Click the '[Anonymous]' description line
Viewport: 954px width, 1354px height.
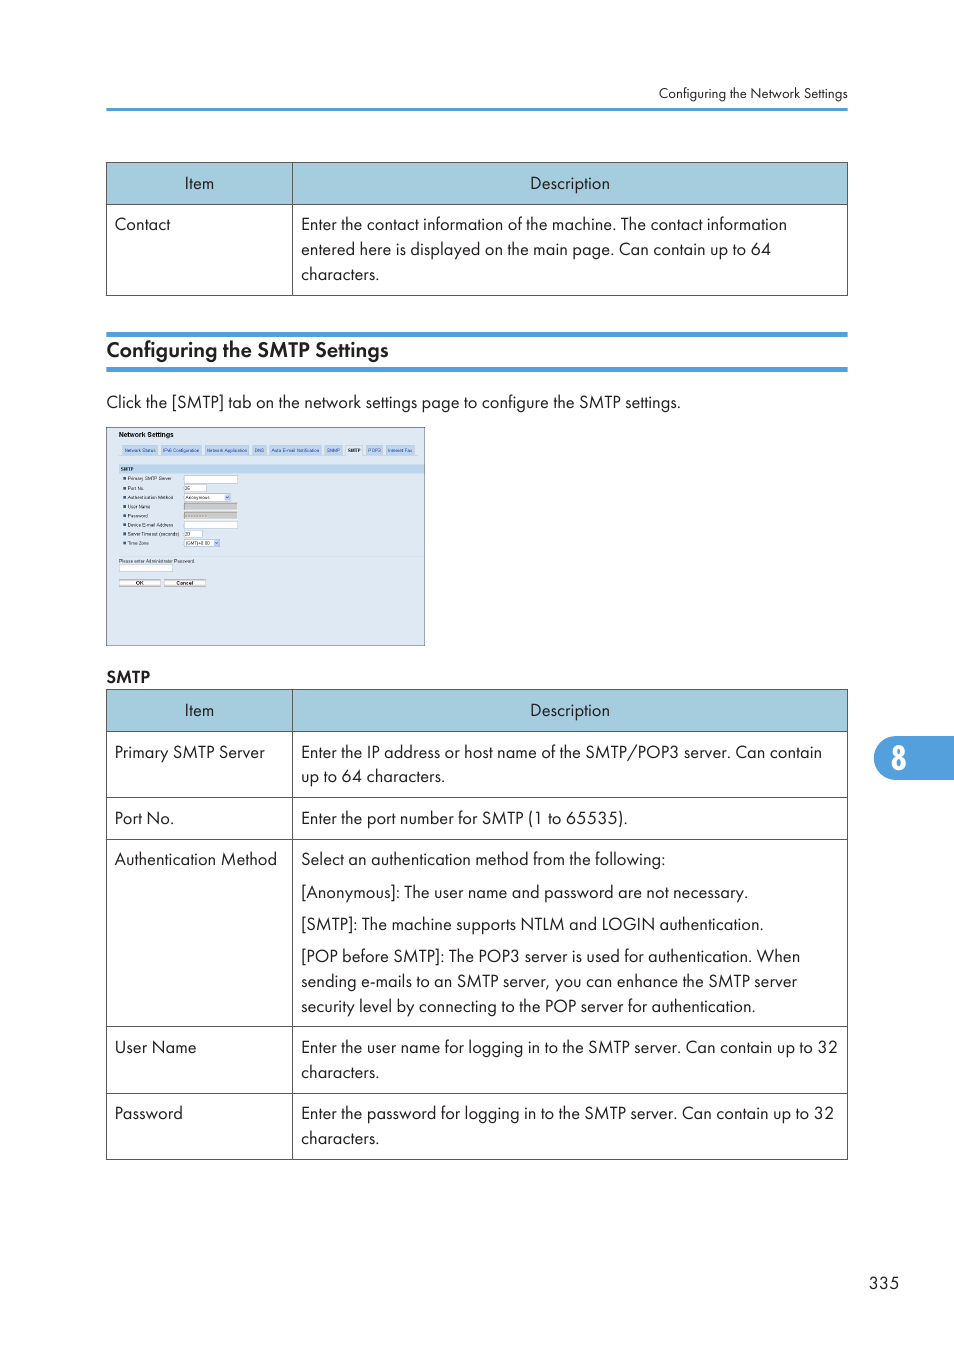point(524,892)
